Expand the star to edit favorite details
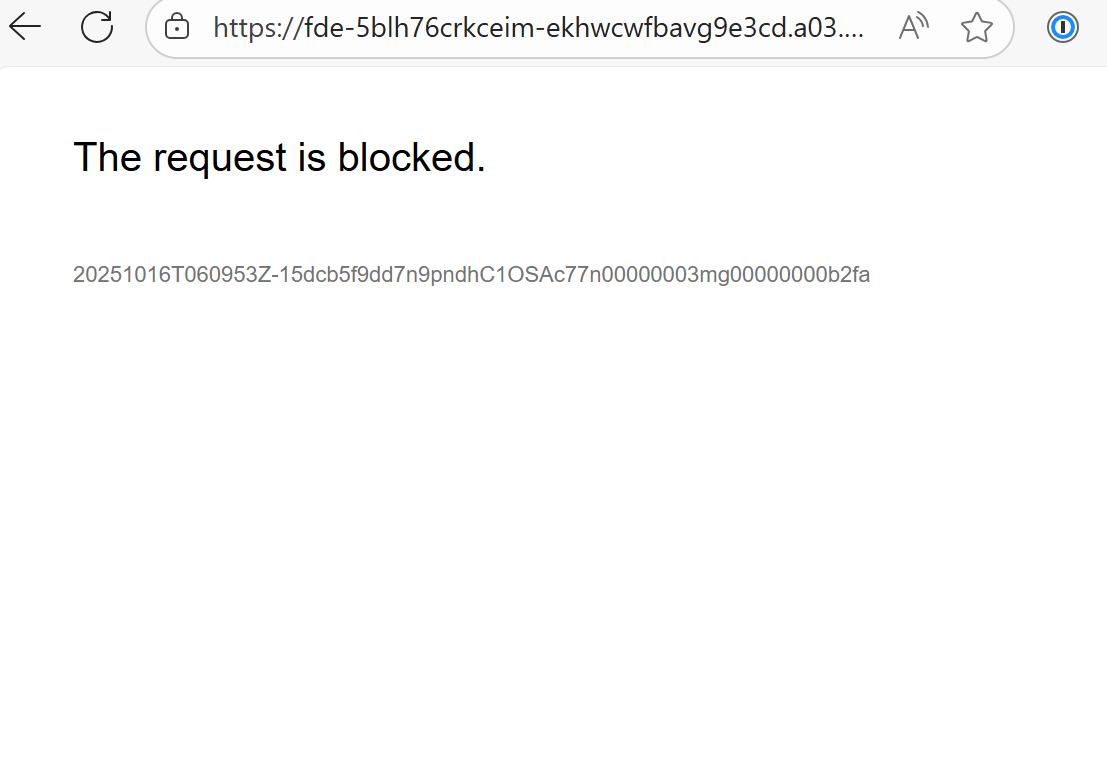This screenshot has width=1107, height=777. point(976,27)
